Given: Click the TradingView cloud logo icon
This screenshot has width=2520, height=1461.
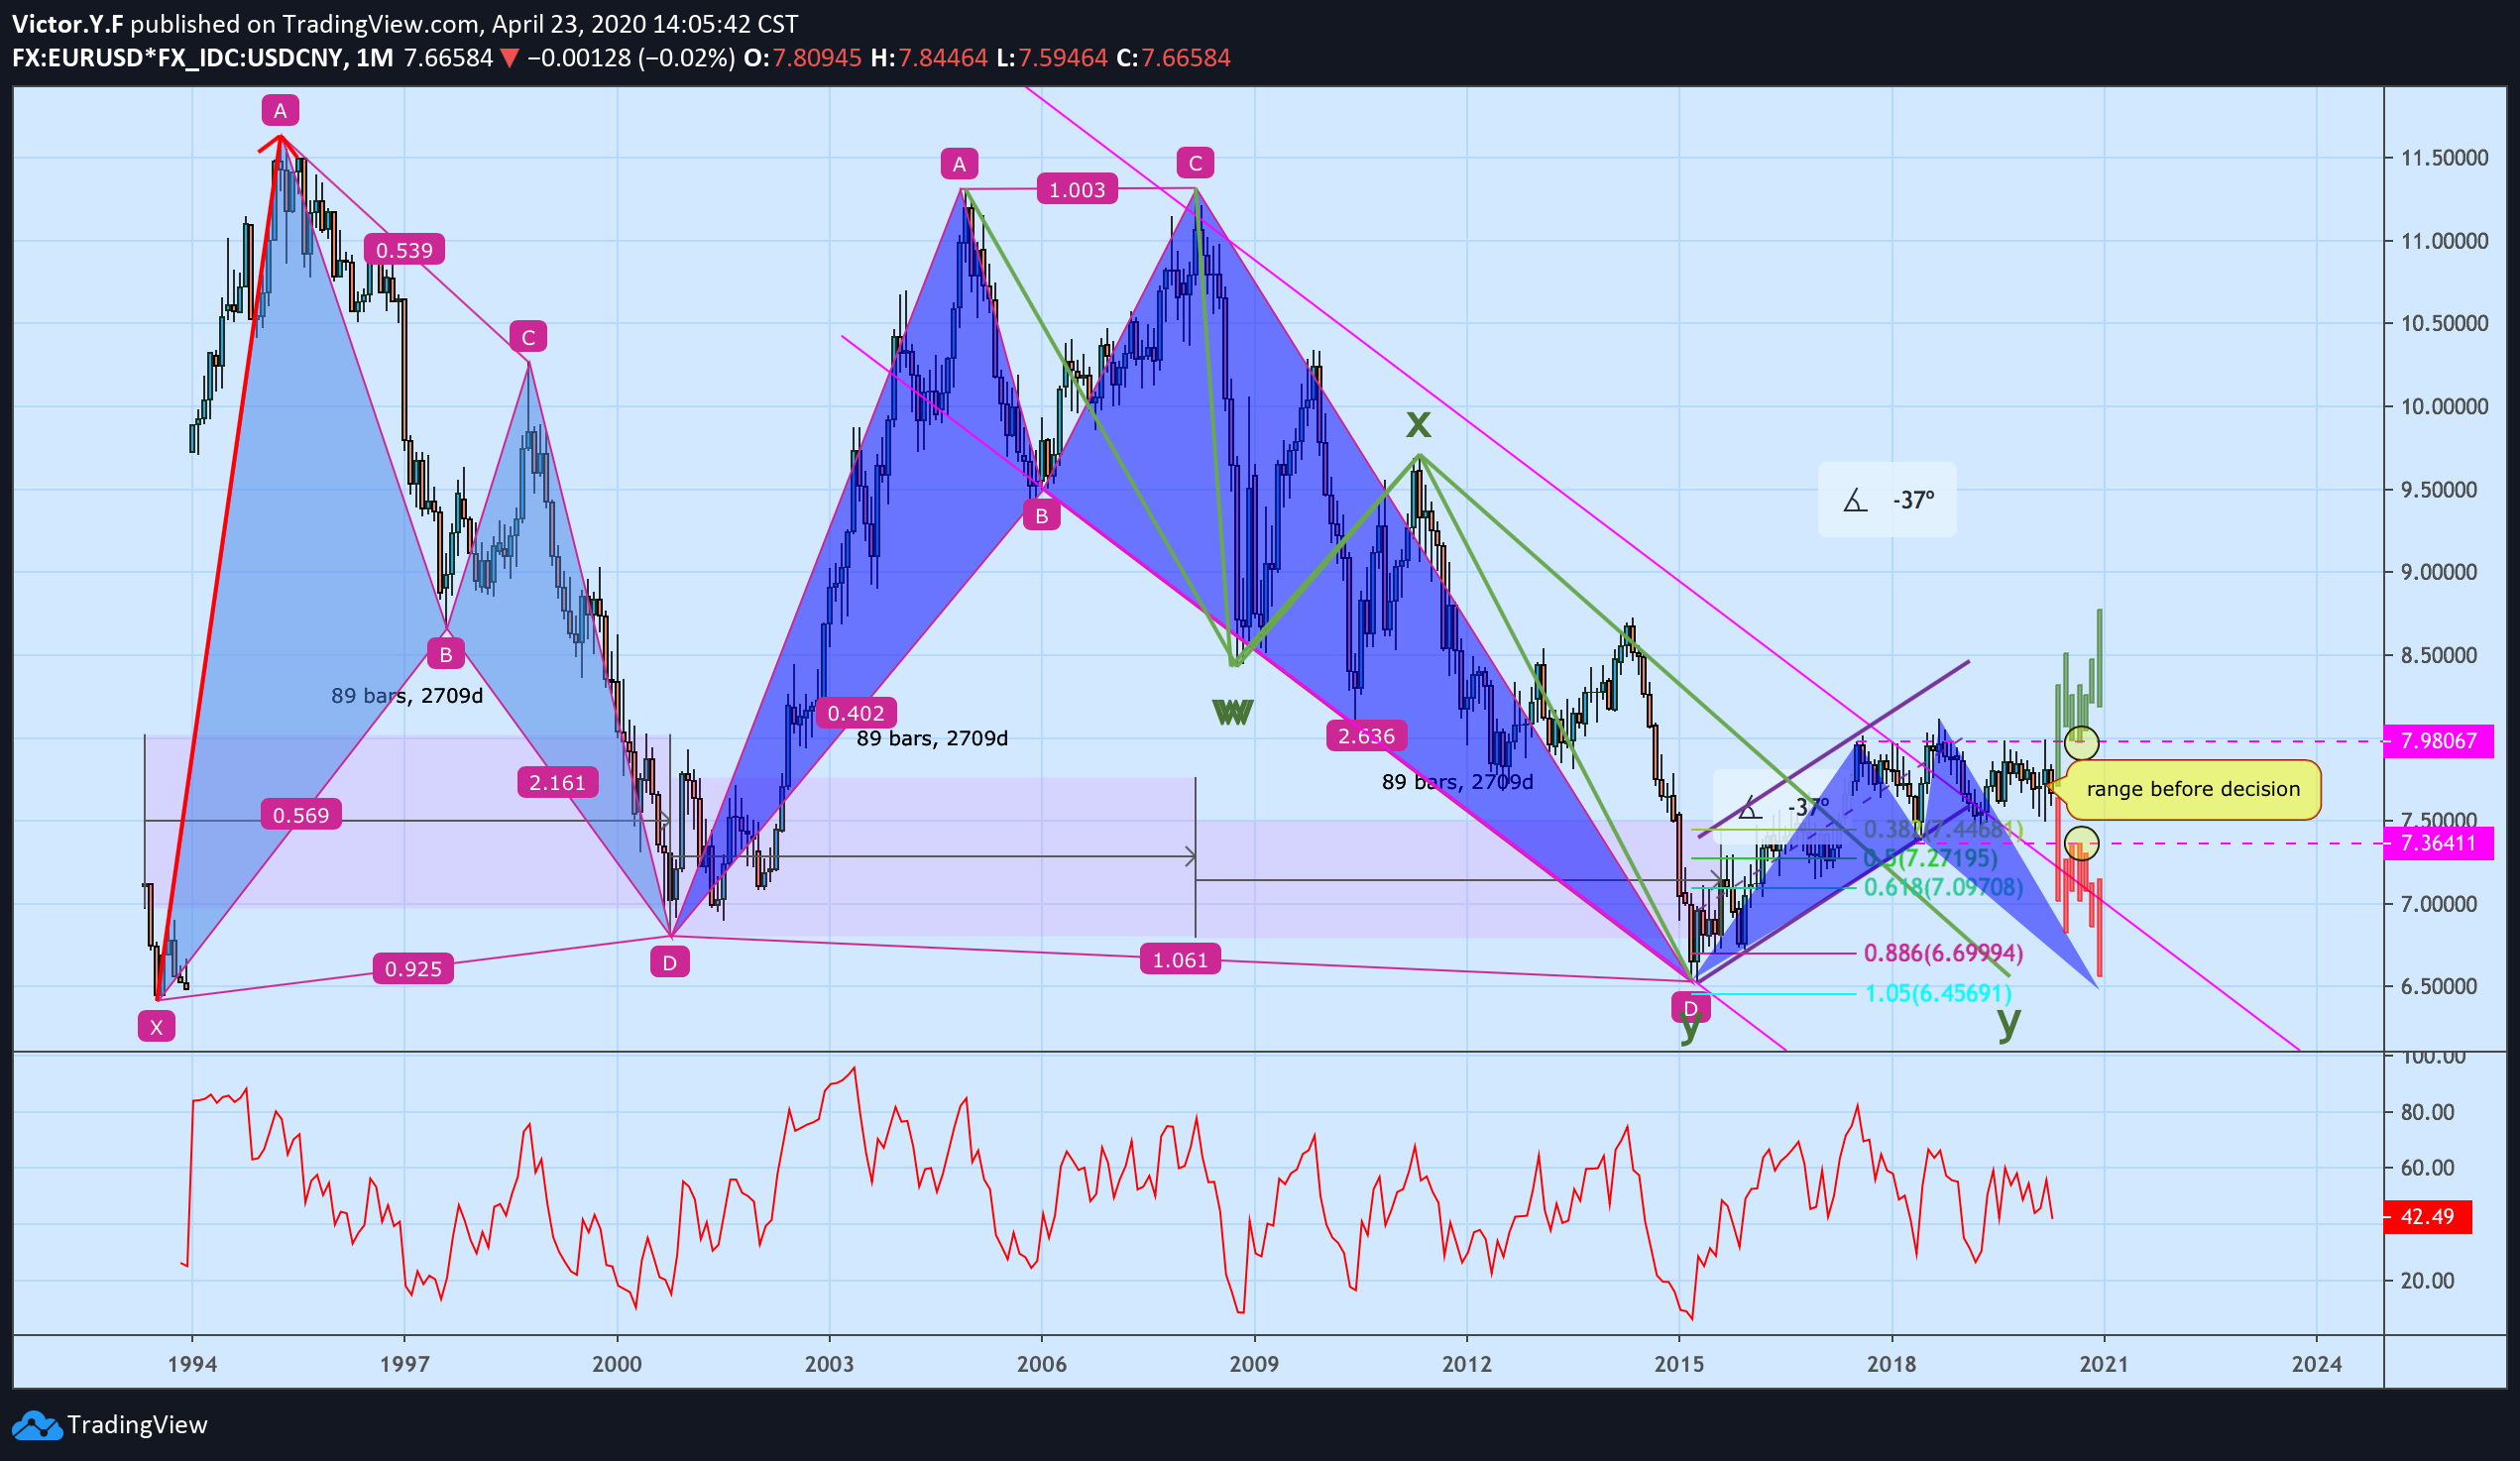Looking at the screenshot, I should (x=37, y=1425).
